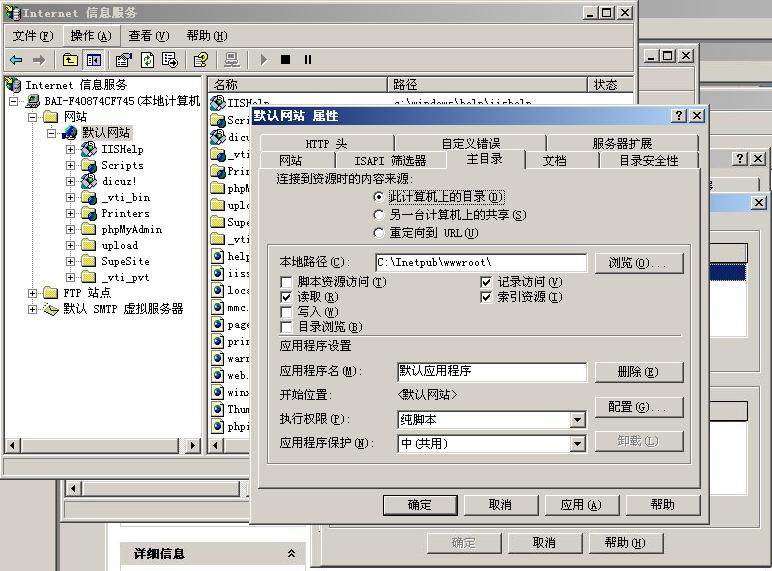Click the 帮助(H) button in background dialog
This screenshot has height=571, width=772.
(x=625, y=543)
